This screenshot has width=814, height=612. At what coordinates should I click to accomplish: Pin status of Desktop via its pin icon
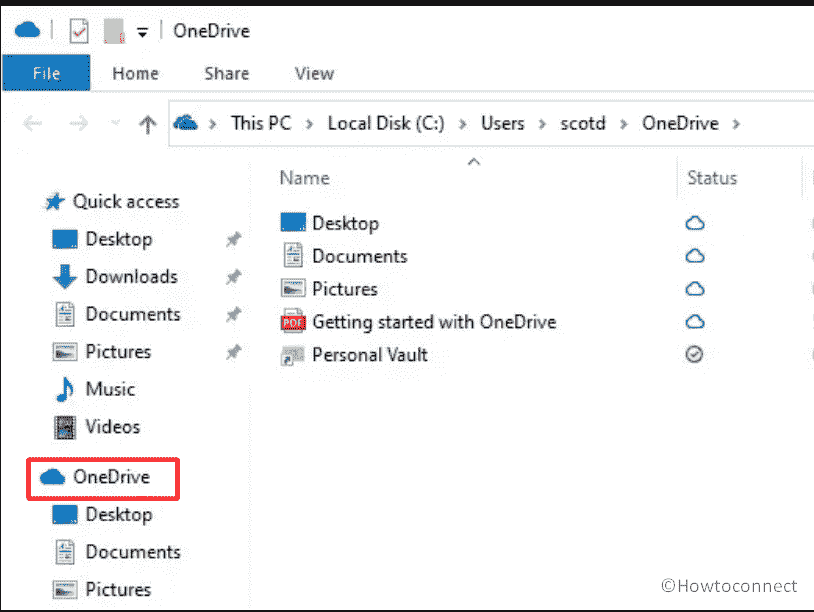[233, 239]
